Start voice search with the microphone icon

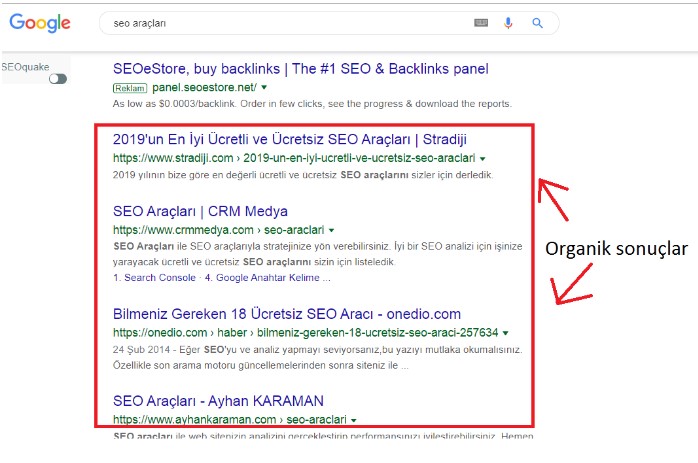click(x=508, y=23)
